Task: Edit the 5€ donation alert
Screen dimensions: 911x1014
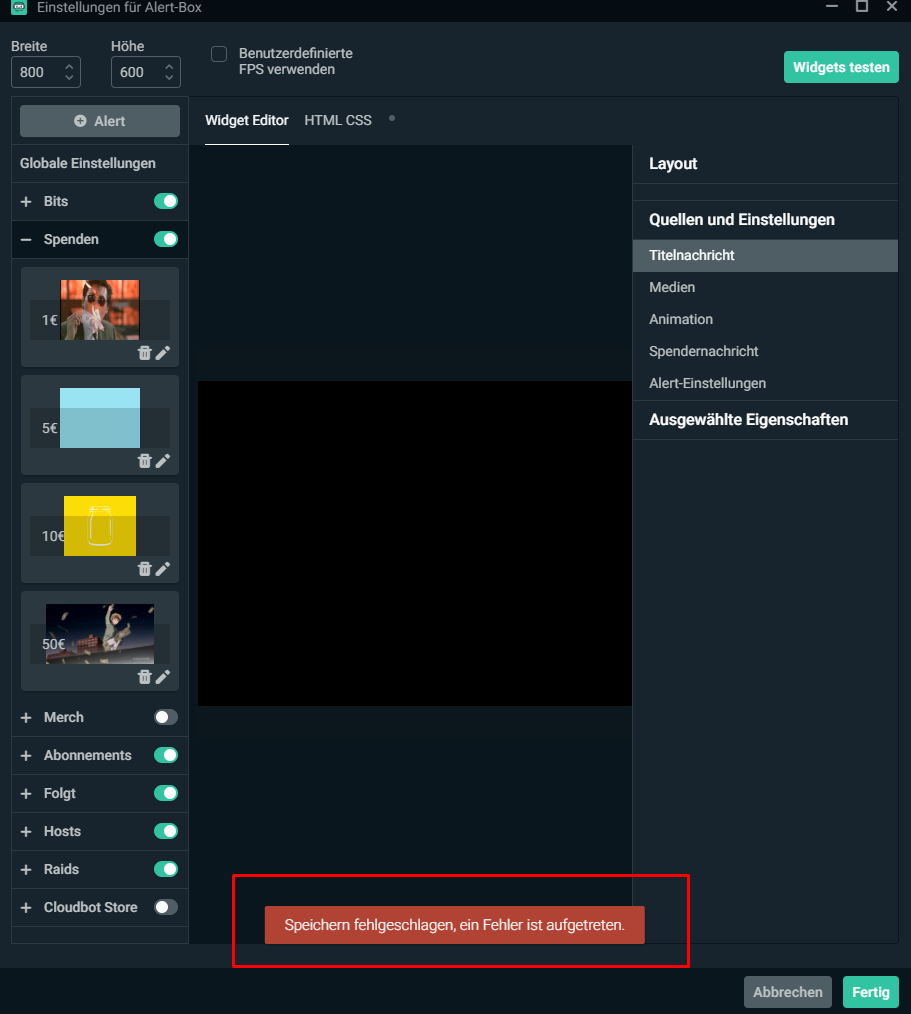Action: coord(163,461)
